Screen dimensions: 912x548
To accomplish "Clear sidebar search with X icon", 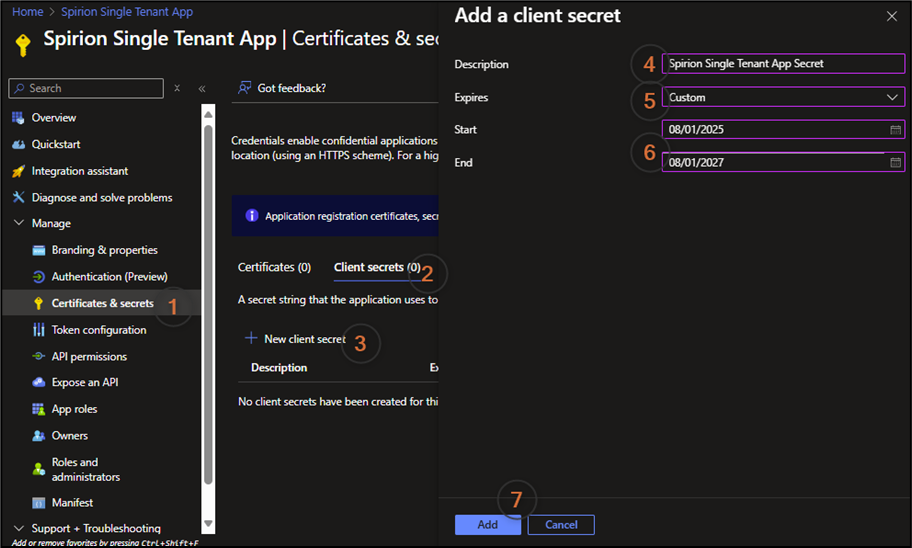I will coord(177,88).
